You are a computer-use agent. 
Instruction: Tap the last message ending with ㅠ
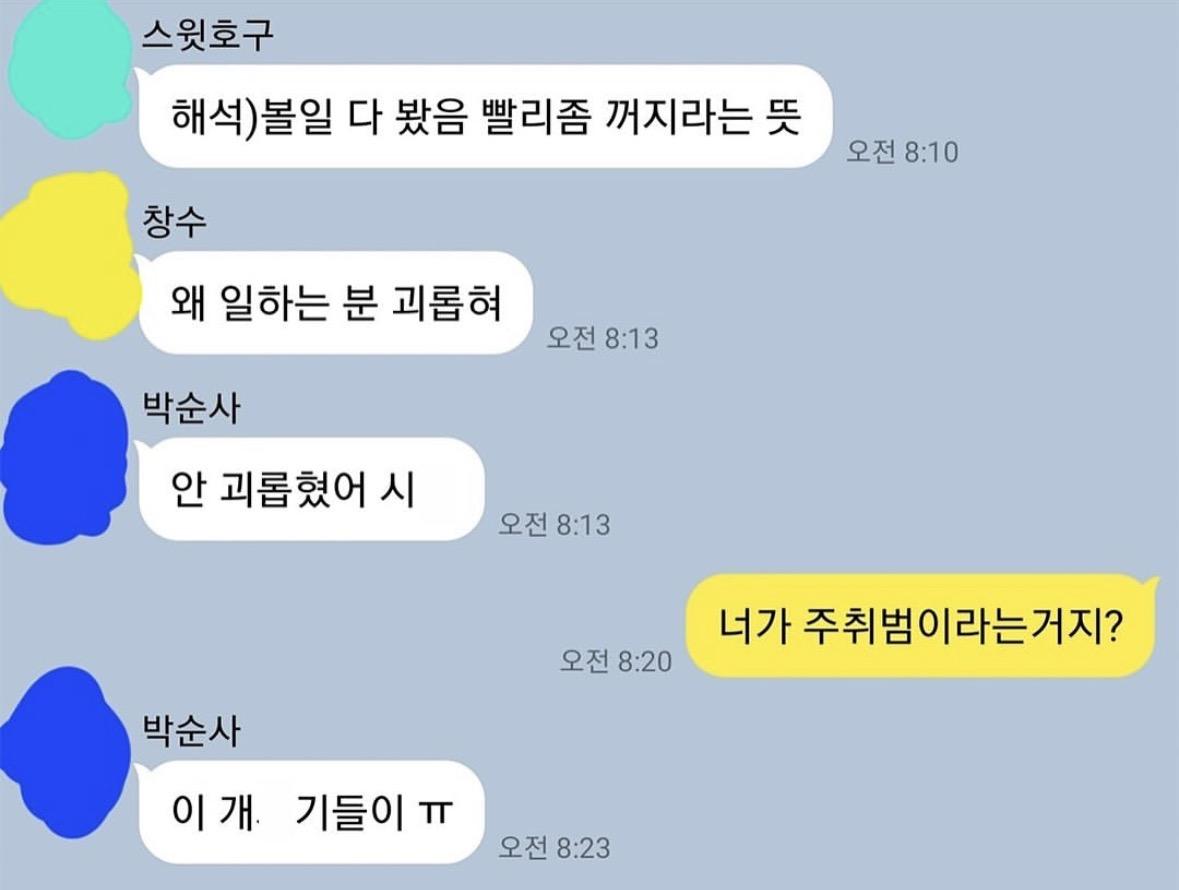[311, 812]
